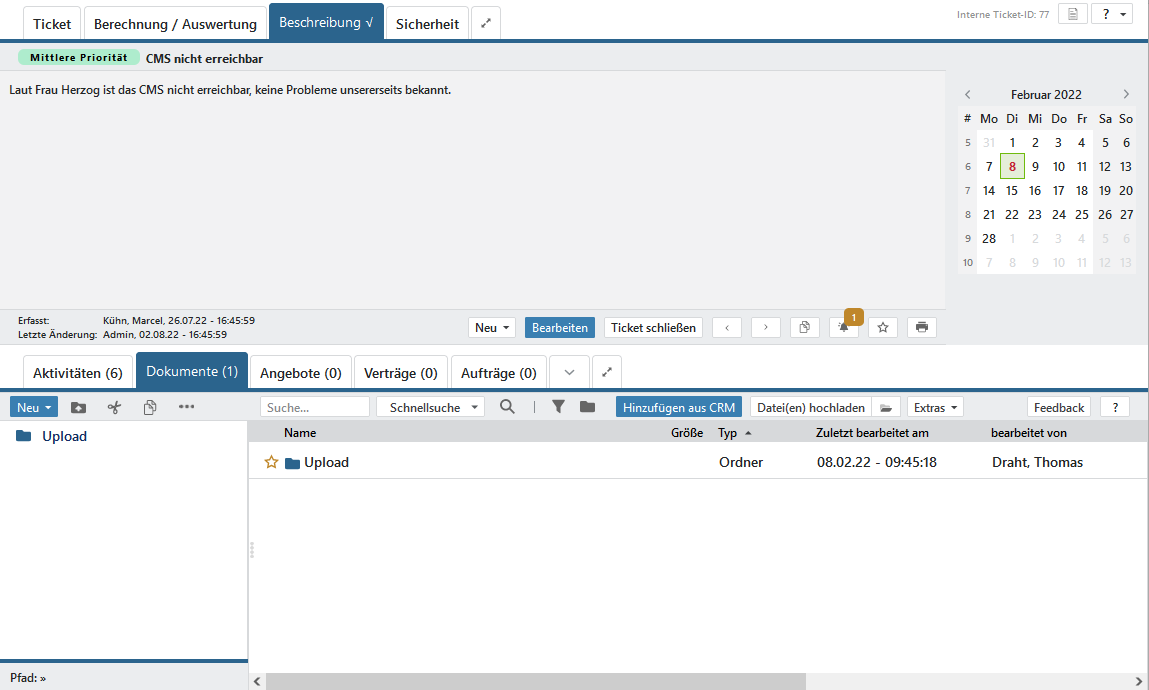Screen dimensions: 1149x690
Task: Click the copy ticket icon
Action: click(x=804, y=327)
